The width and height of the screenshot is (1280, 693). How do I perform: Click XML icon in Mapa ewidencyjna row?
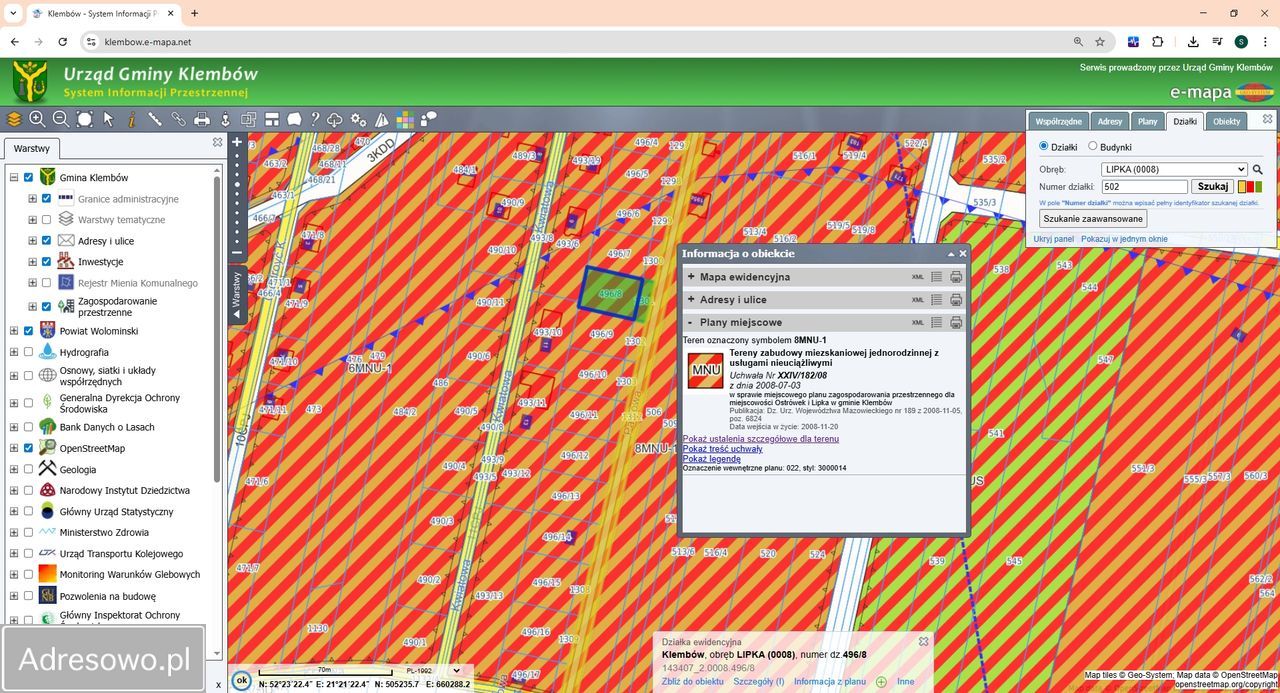pyautogui.click(x=918, y=277)
